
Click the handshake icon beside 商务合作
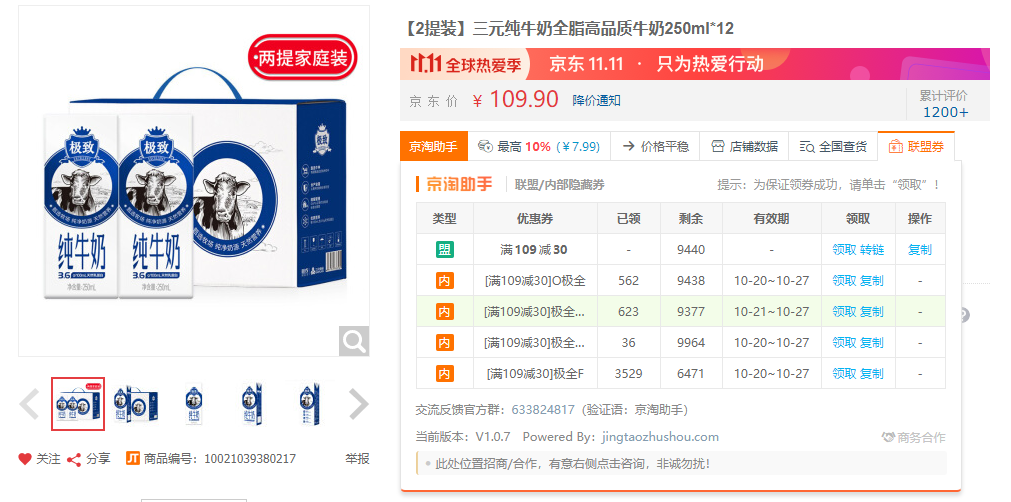click(x=888, y=438)
